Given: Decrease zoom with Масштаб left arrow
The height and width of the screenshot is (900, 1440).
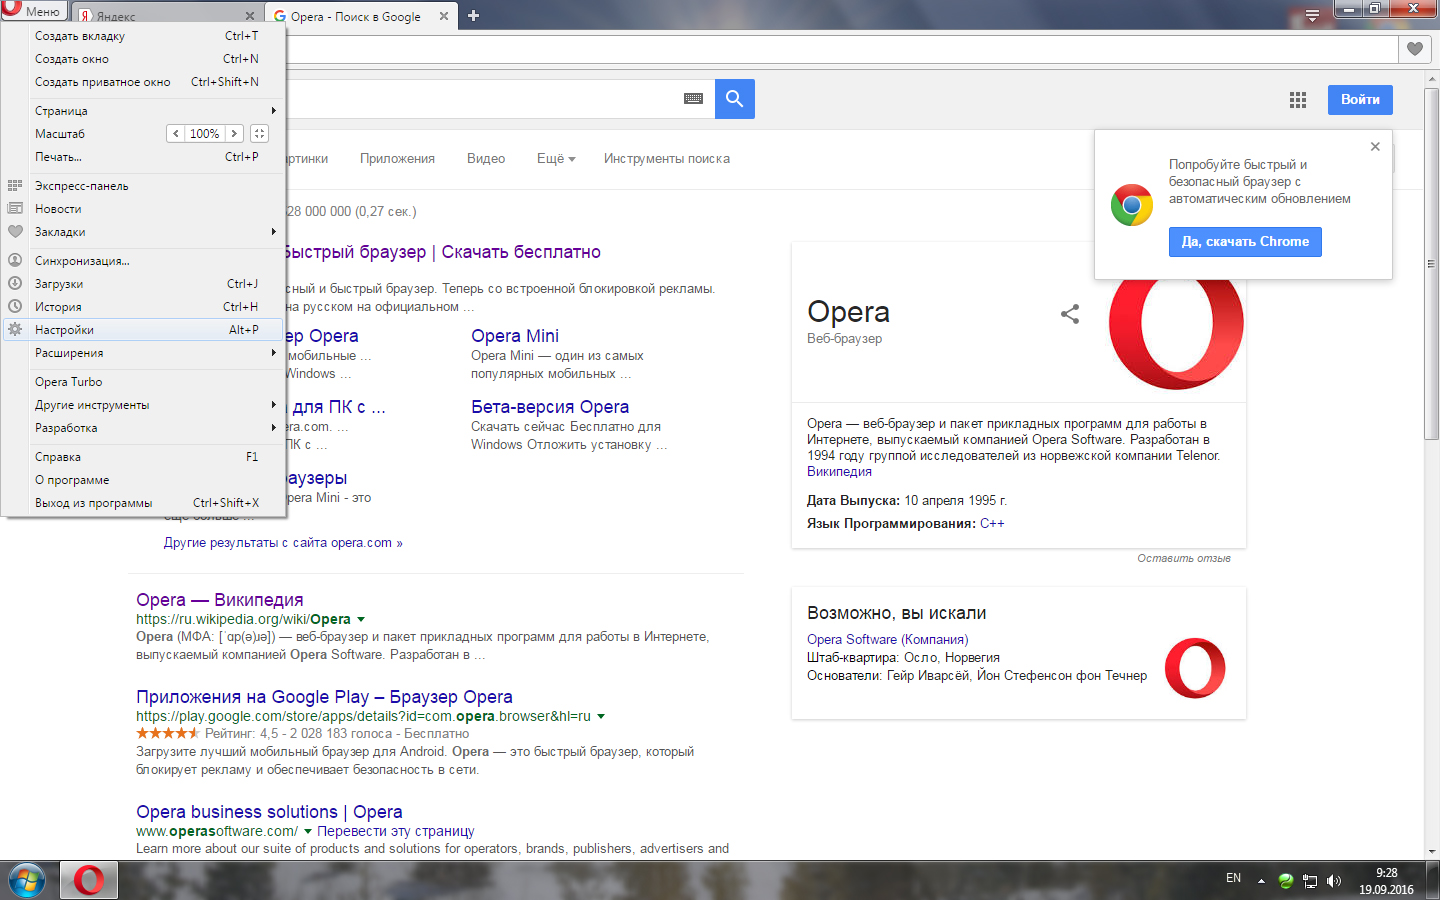Looking at the screenshot, I should tap(176, 133).
